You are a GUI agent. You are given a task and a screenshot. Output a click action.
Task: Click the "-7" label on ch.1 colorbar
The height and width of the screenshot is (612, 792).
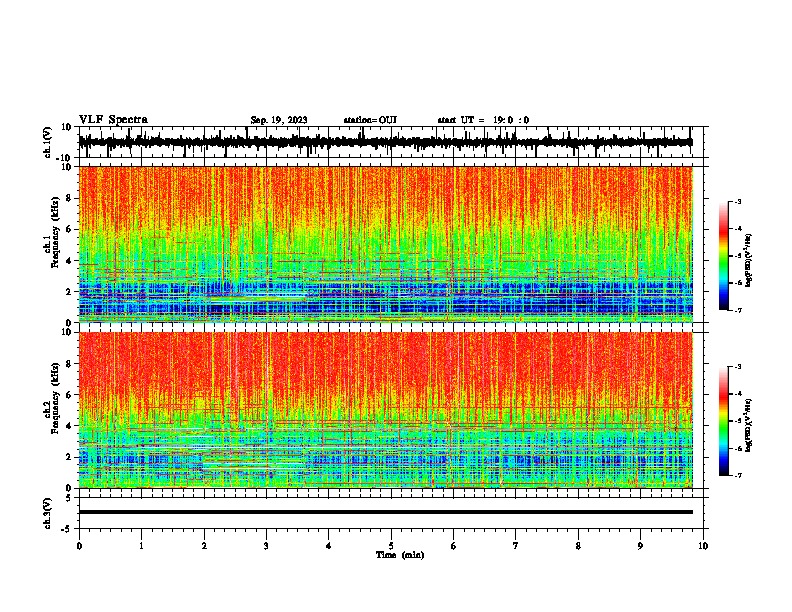738,310
